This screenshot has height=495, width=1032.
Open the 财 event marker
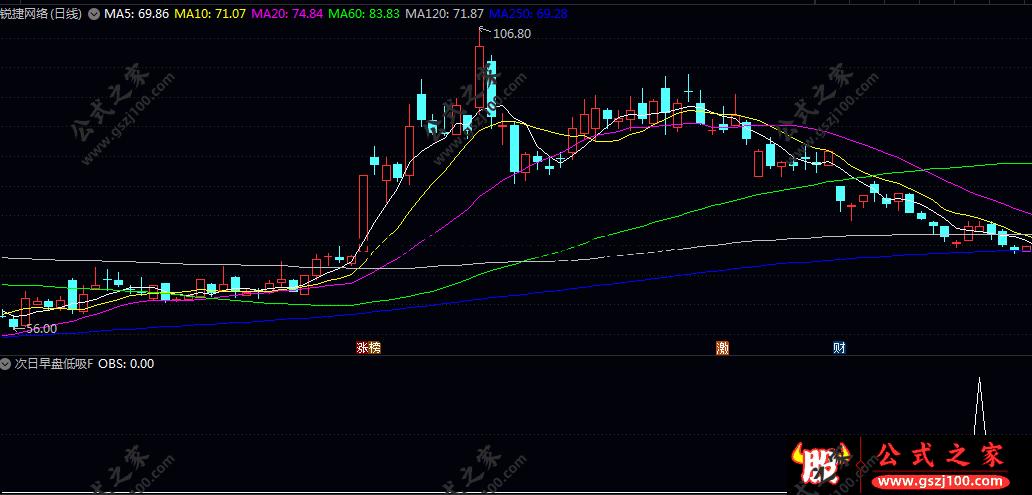[x=839, y=348]
